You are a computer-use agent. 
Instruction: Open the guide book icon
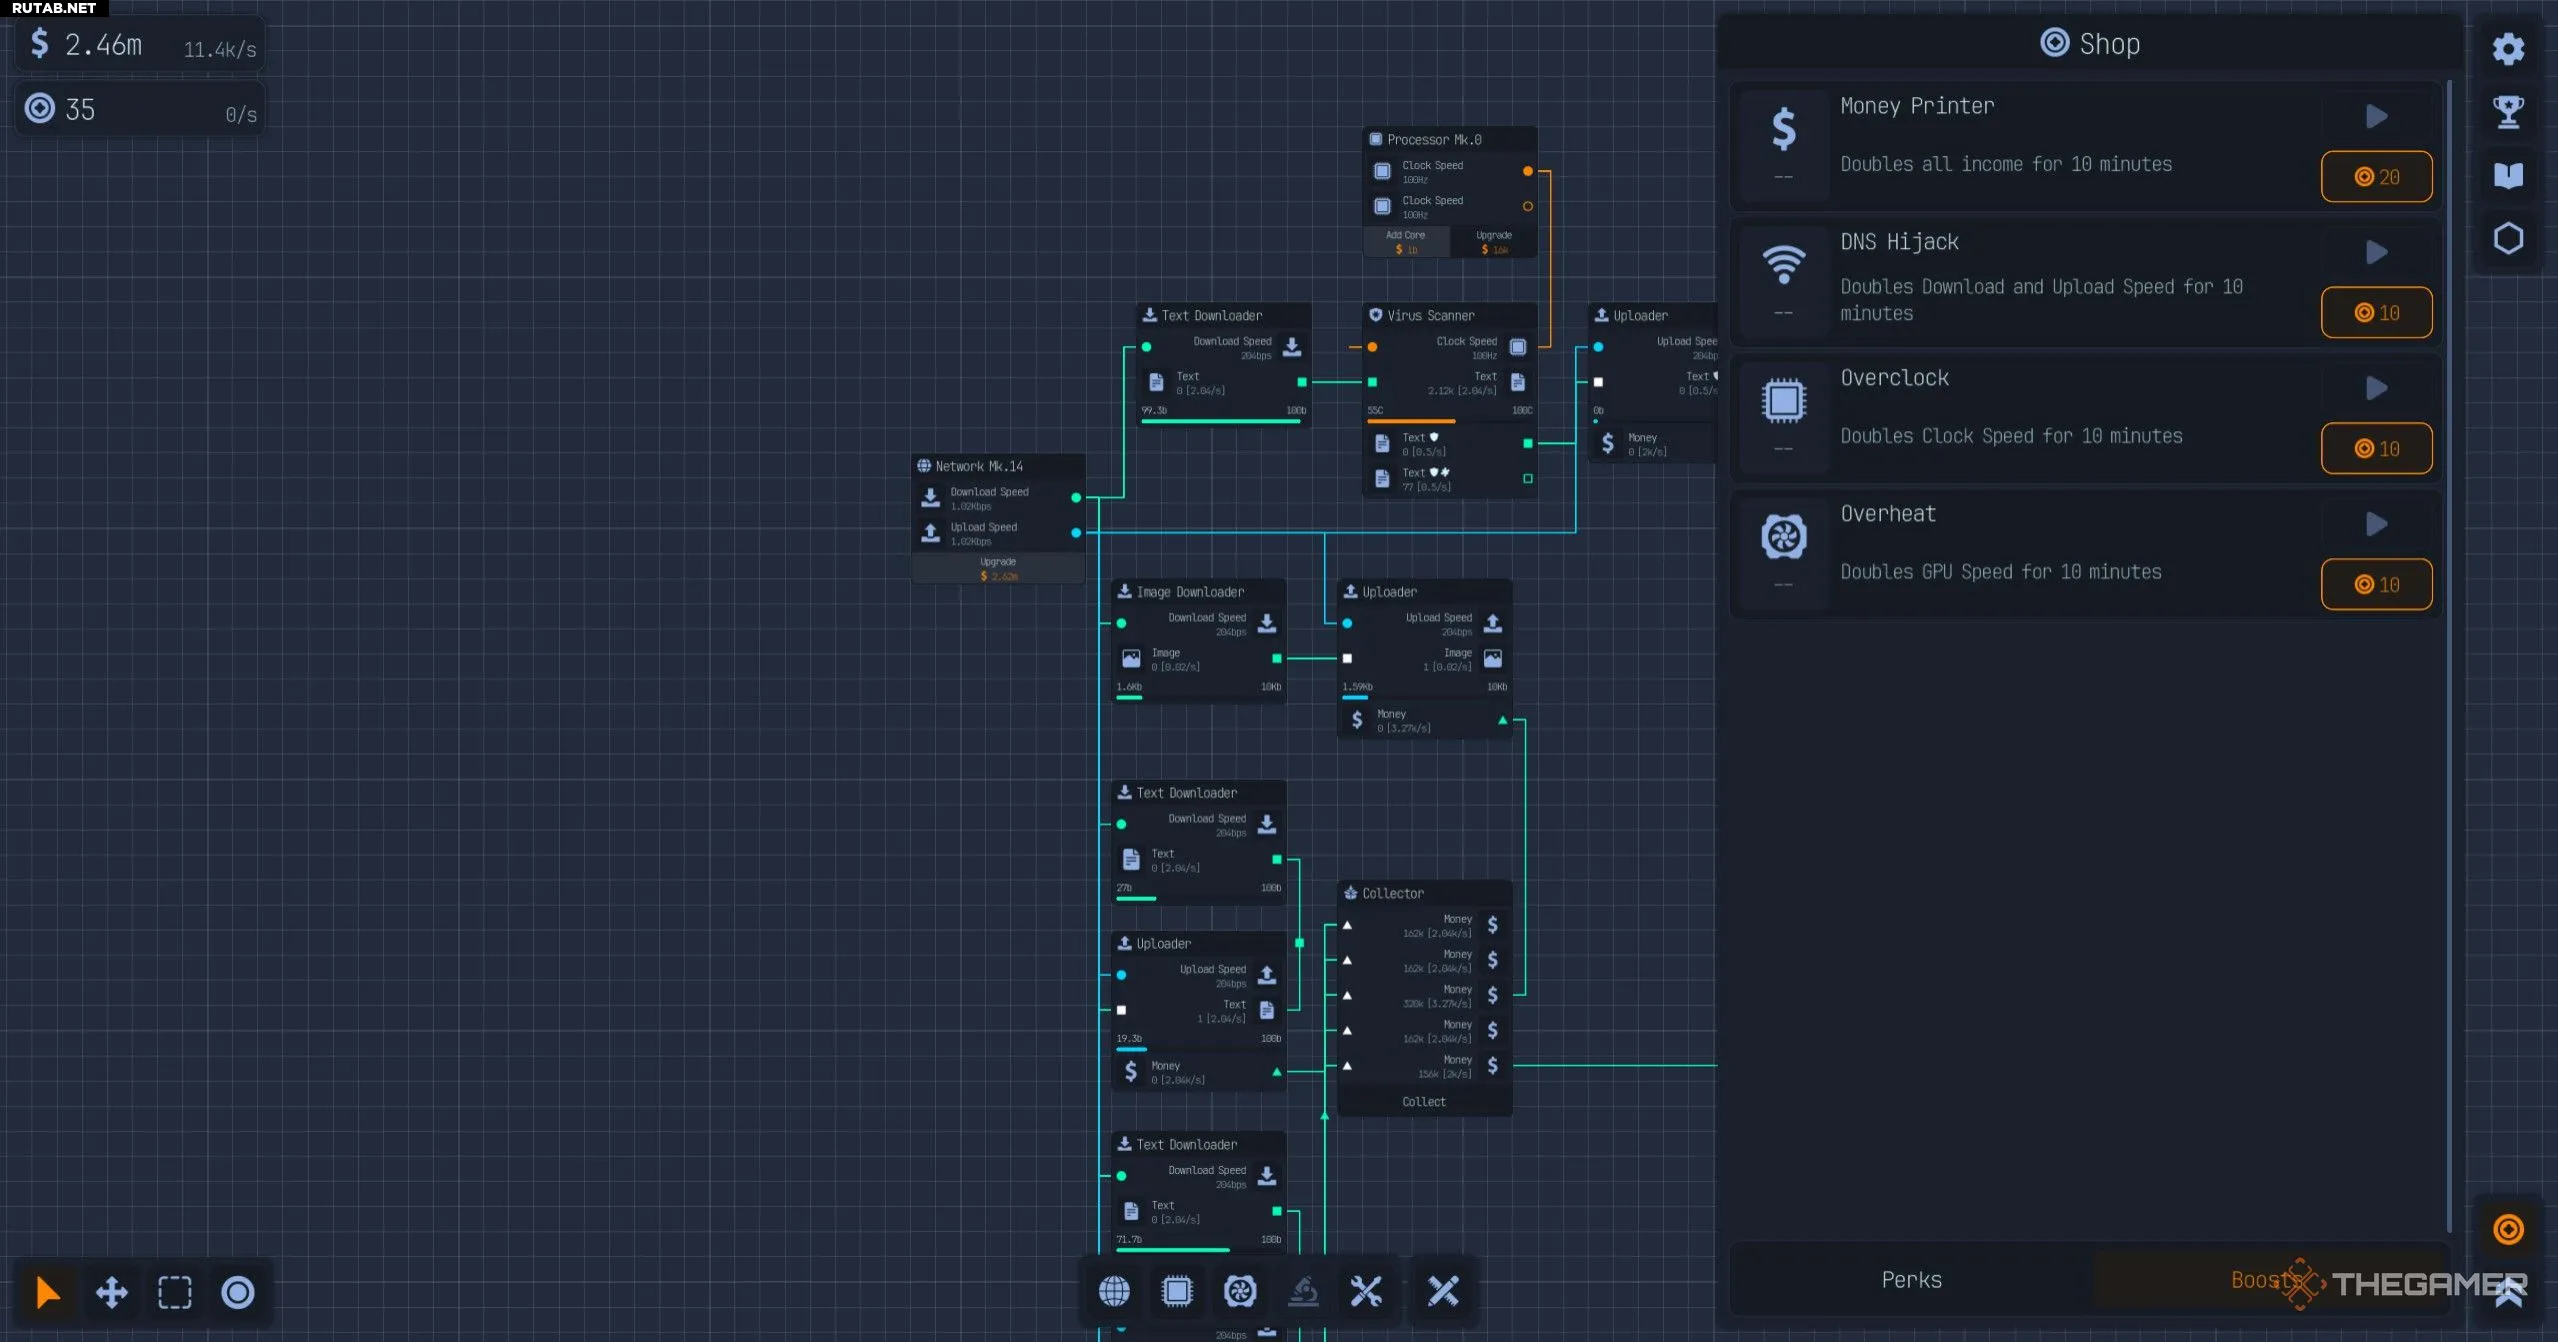2508,176
